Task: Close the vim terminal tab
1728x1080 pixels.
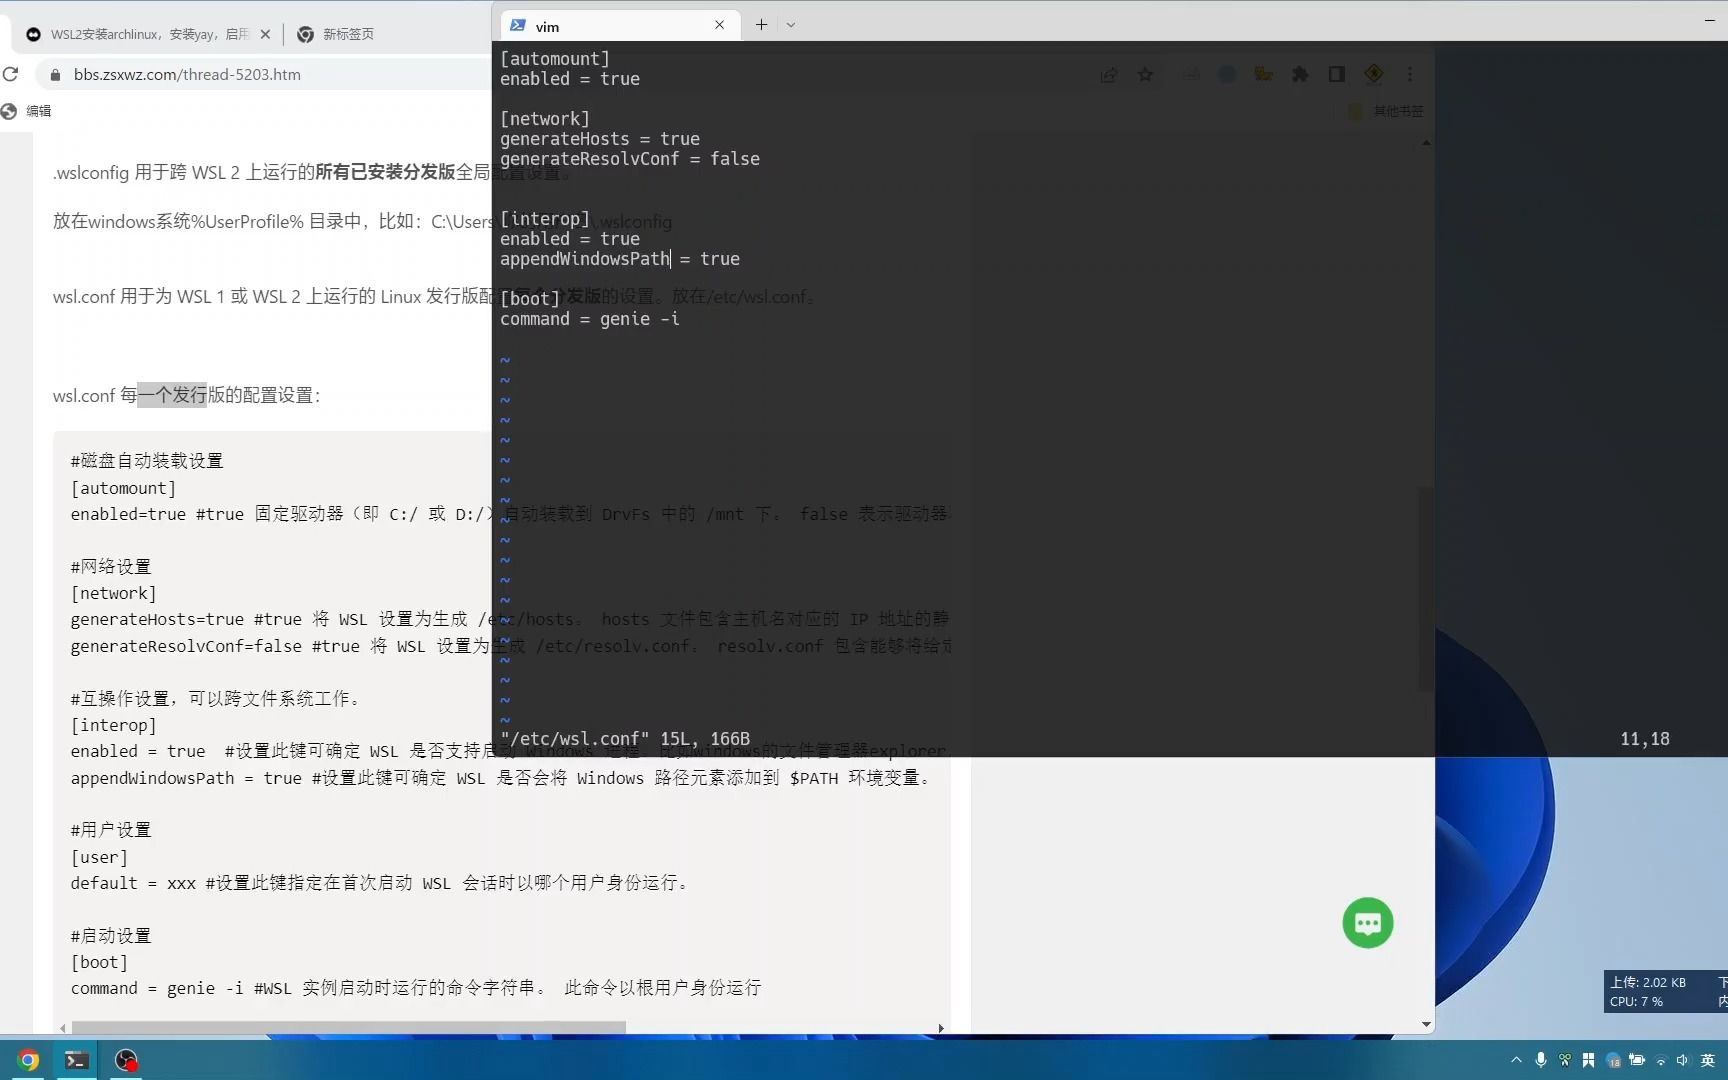Action: click(719, 25)
